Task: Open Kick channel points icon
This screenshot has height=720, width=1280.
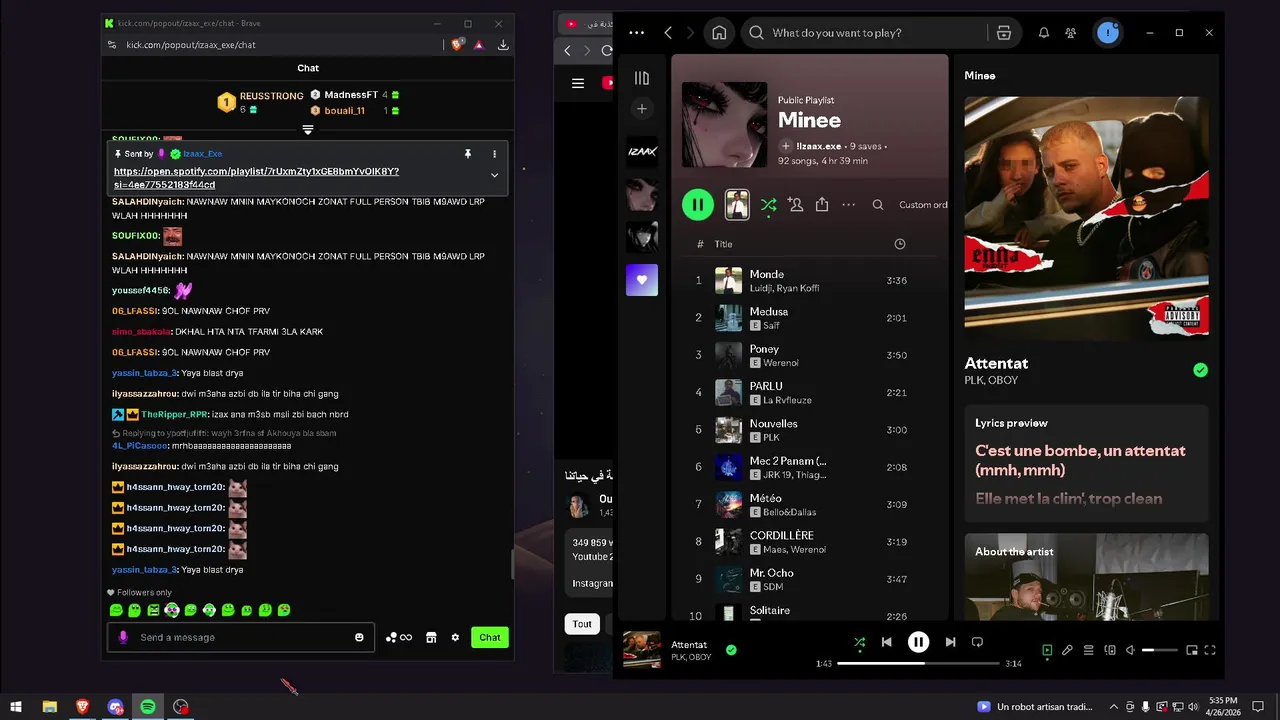Action: [x=399, y=637]
